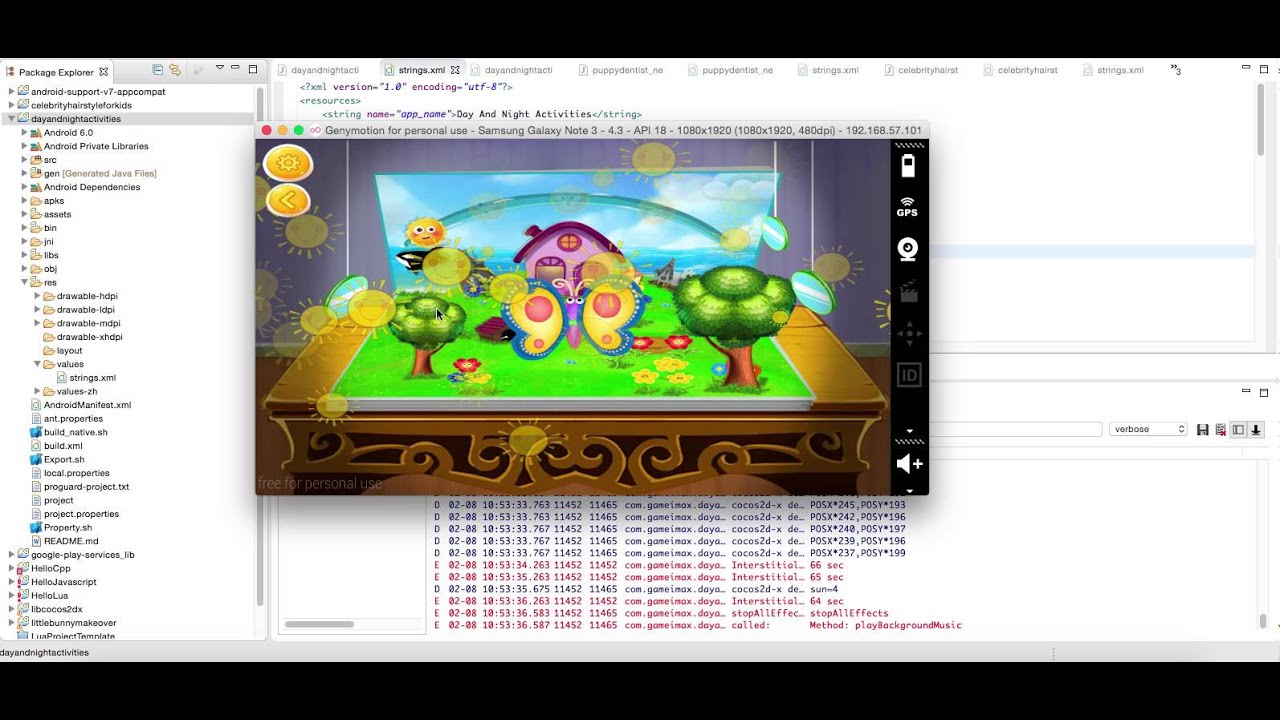Viewport: 1280px width, 720px height.
Task: Click the LogCat search filter field
Action: pyautogui.click(x=1015, y=429)
